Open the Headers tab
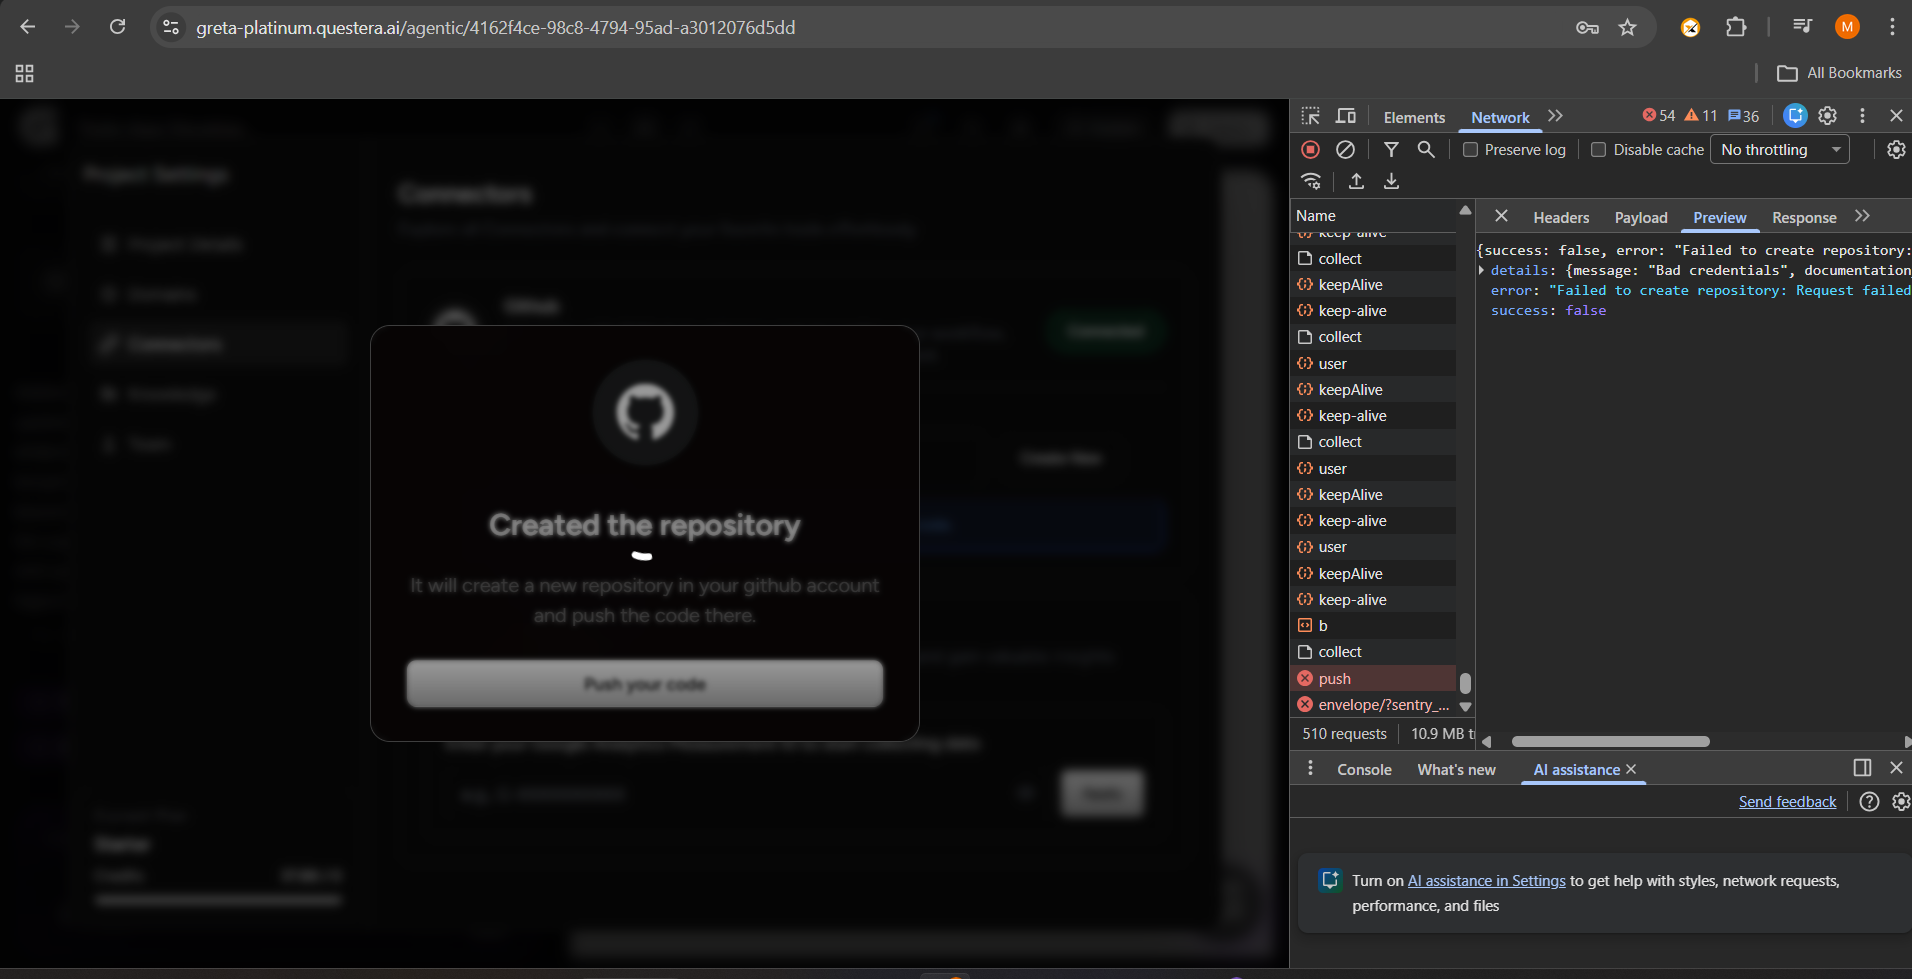Image resolution: width=1912 pixels, height=979 pixels. (x=1561, y=218)
